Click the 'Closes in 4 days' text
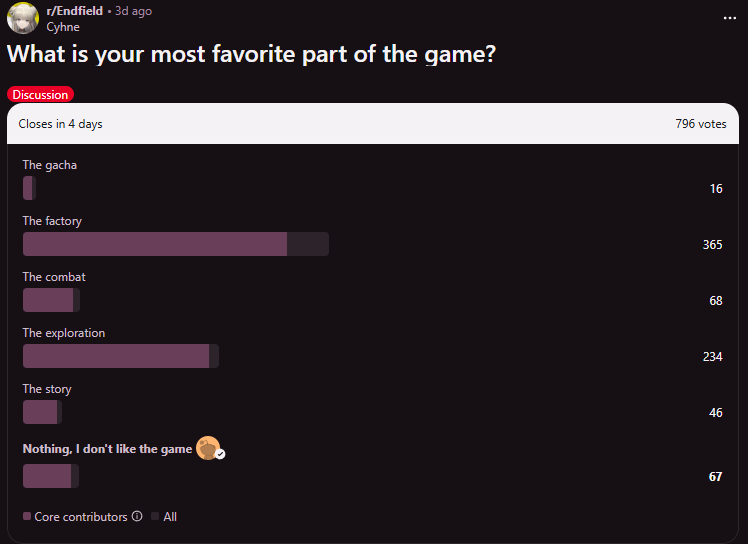This screenshot has width=748, height=544. (x=60, y=124)
